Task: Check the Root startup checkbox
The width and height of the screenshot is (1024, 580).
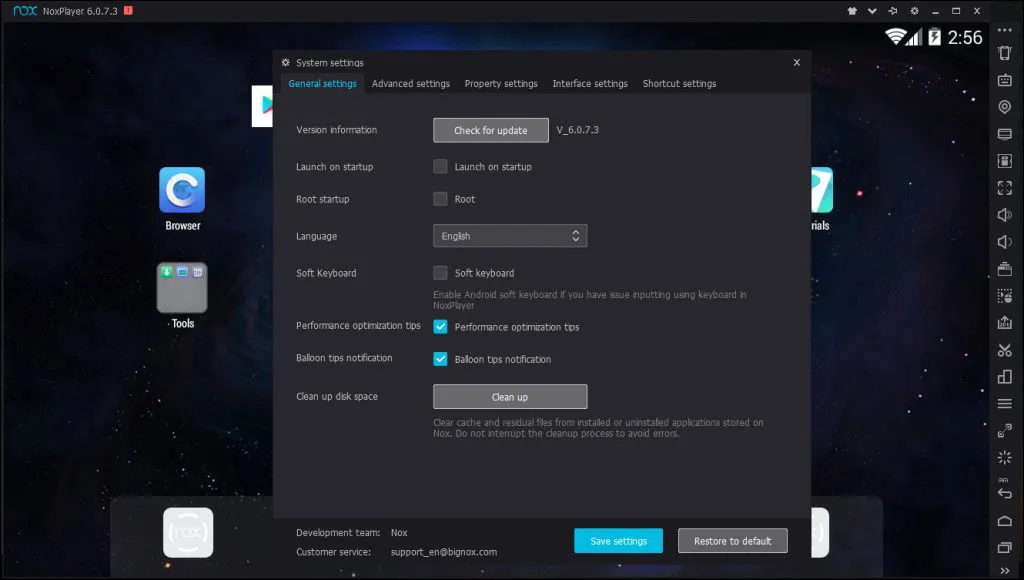Action: 440,199
